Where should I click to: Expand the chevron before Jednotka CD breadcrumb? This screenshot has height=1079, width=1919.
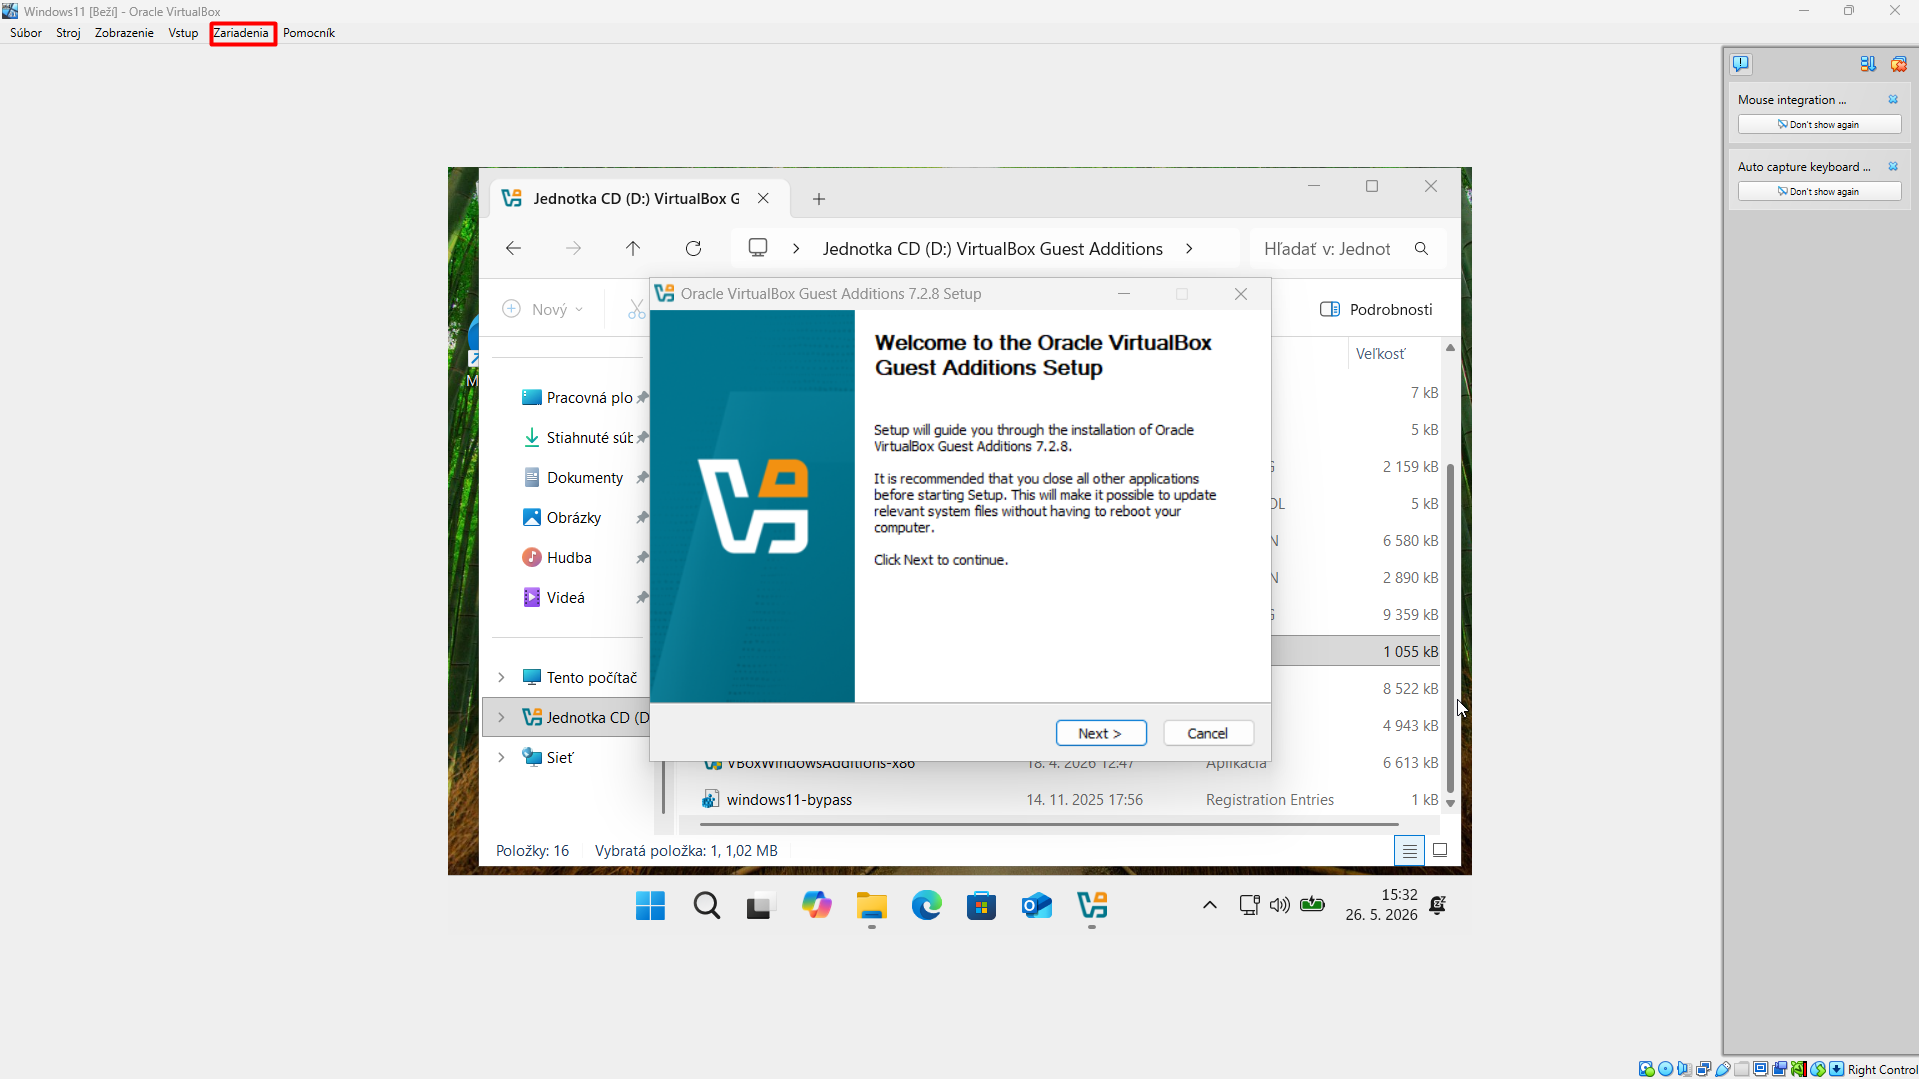coord(796,249)
